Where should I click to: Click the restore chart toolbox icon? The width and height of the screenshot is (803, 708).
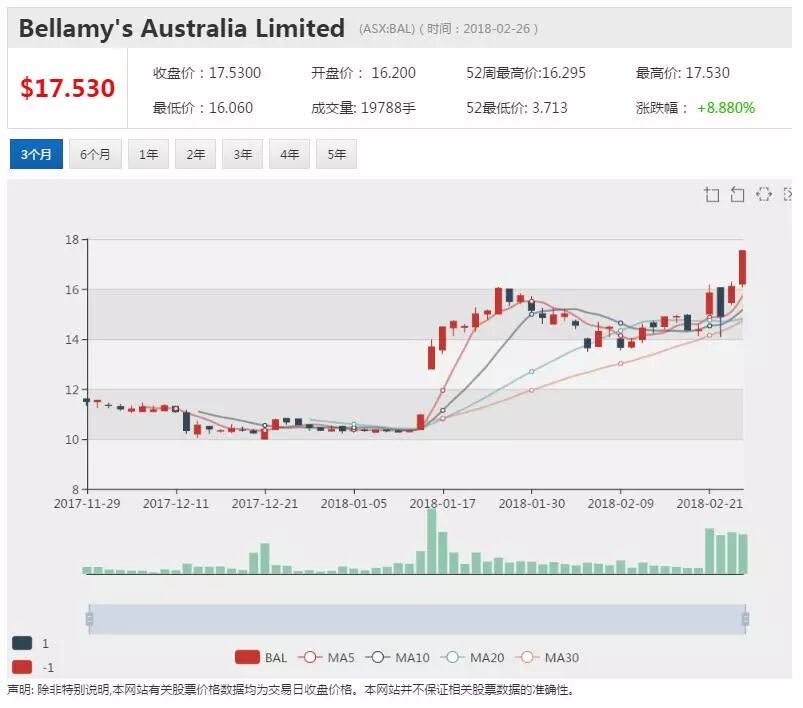pos(764,195)
